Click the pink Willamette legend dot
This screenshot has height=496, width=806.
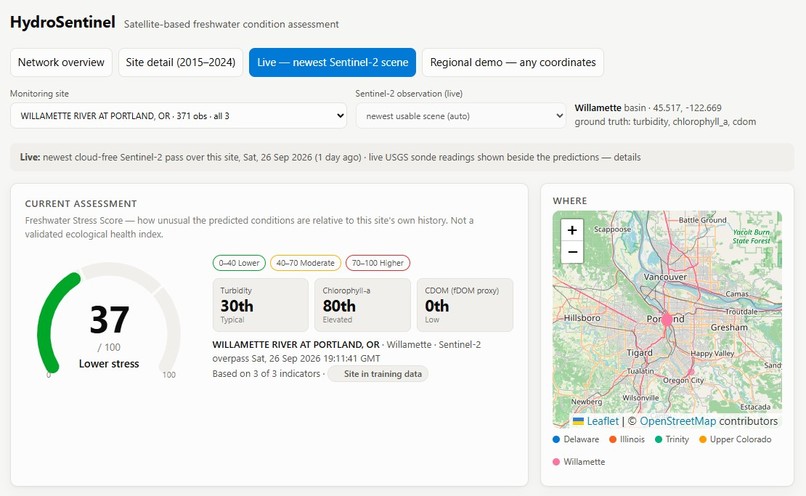pos(556,462)
